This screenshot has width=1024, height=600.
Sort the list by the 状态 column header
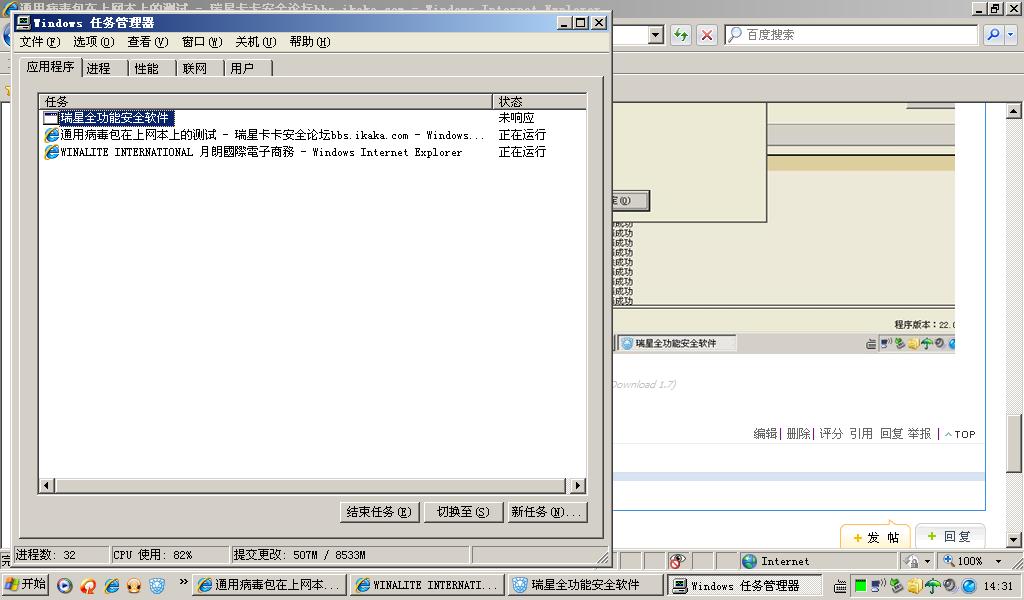(539, 101)
